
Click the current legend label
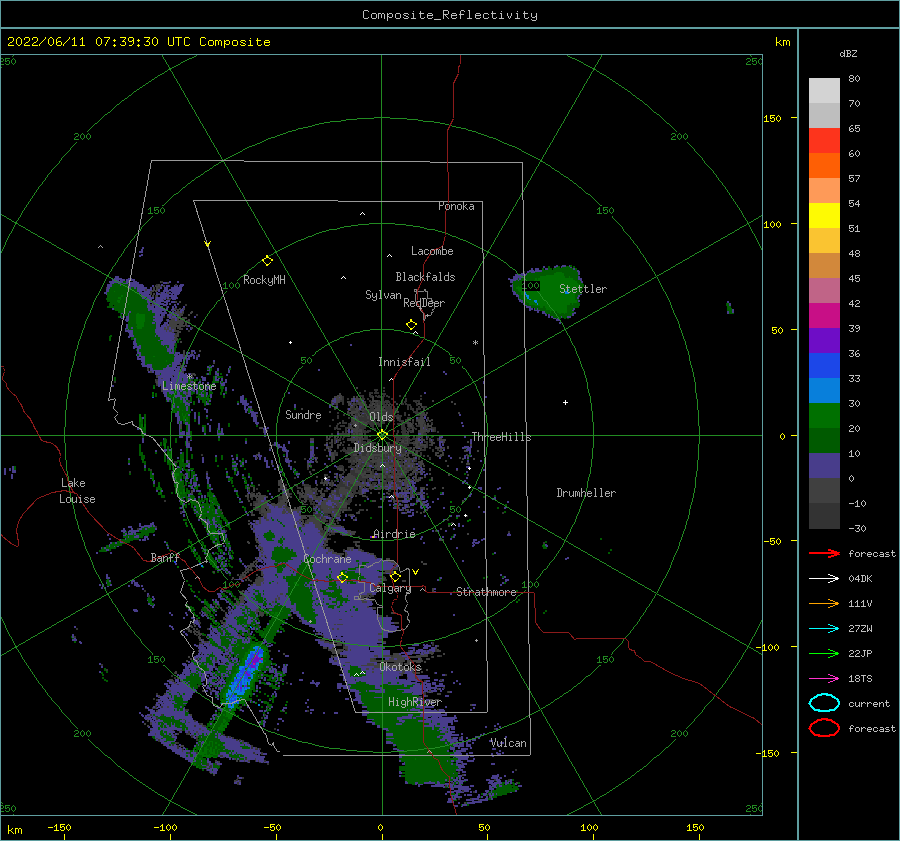[868, 704]
